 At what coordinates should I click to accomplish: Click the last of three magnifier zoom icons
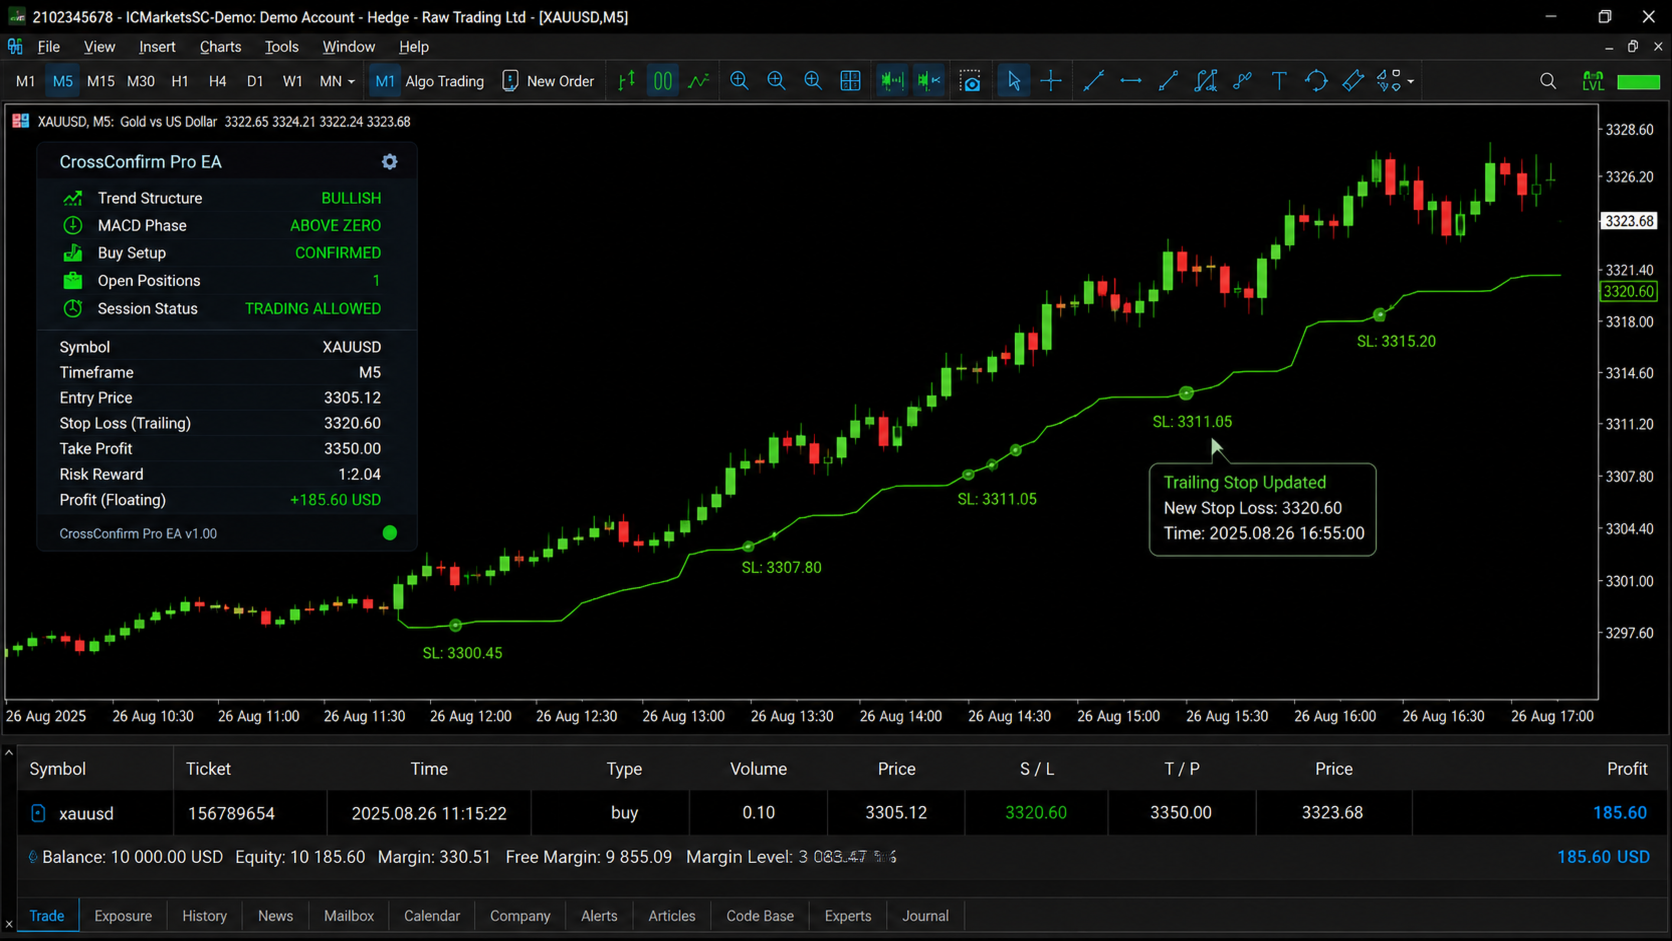tap(813, 81)
